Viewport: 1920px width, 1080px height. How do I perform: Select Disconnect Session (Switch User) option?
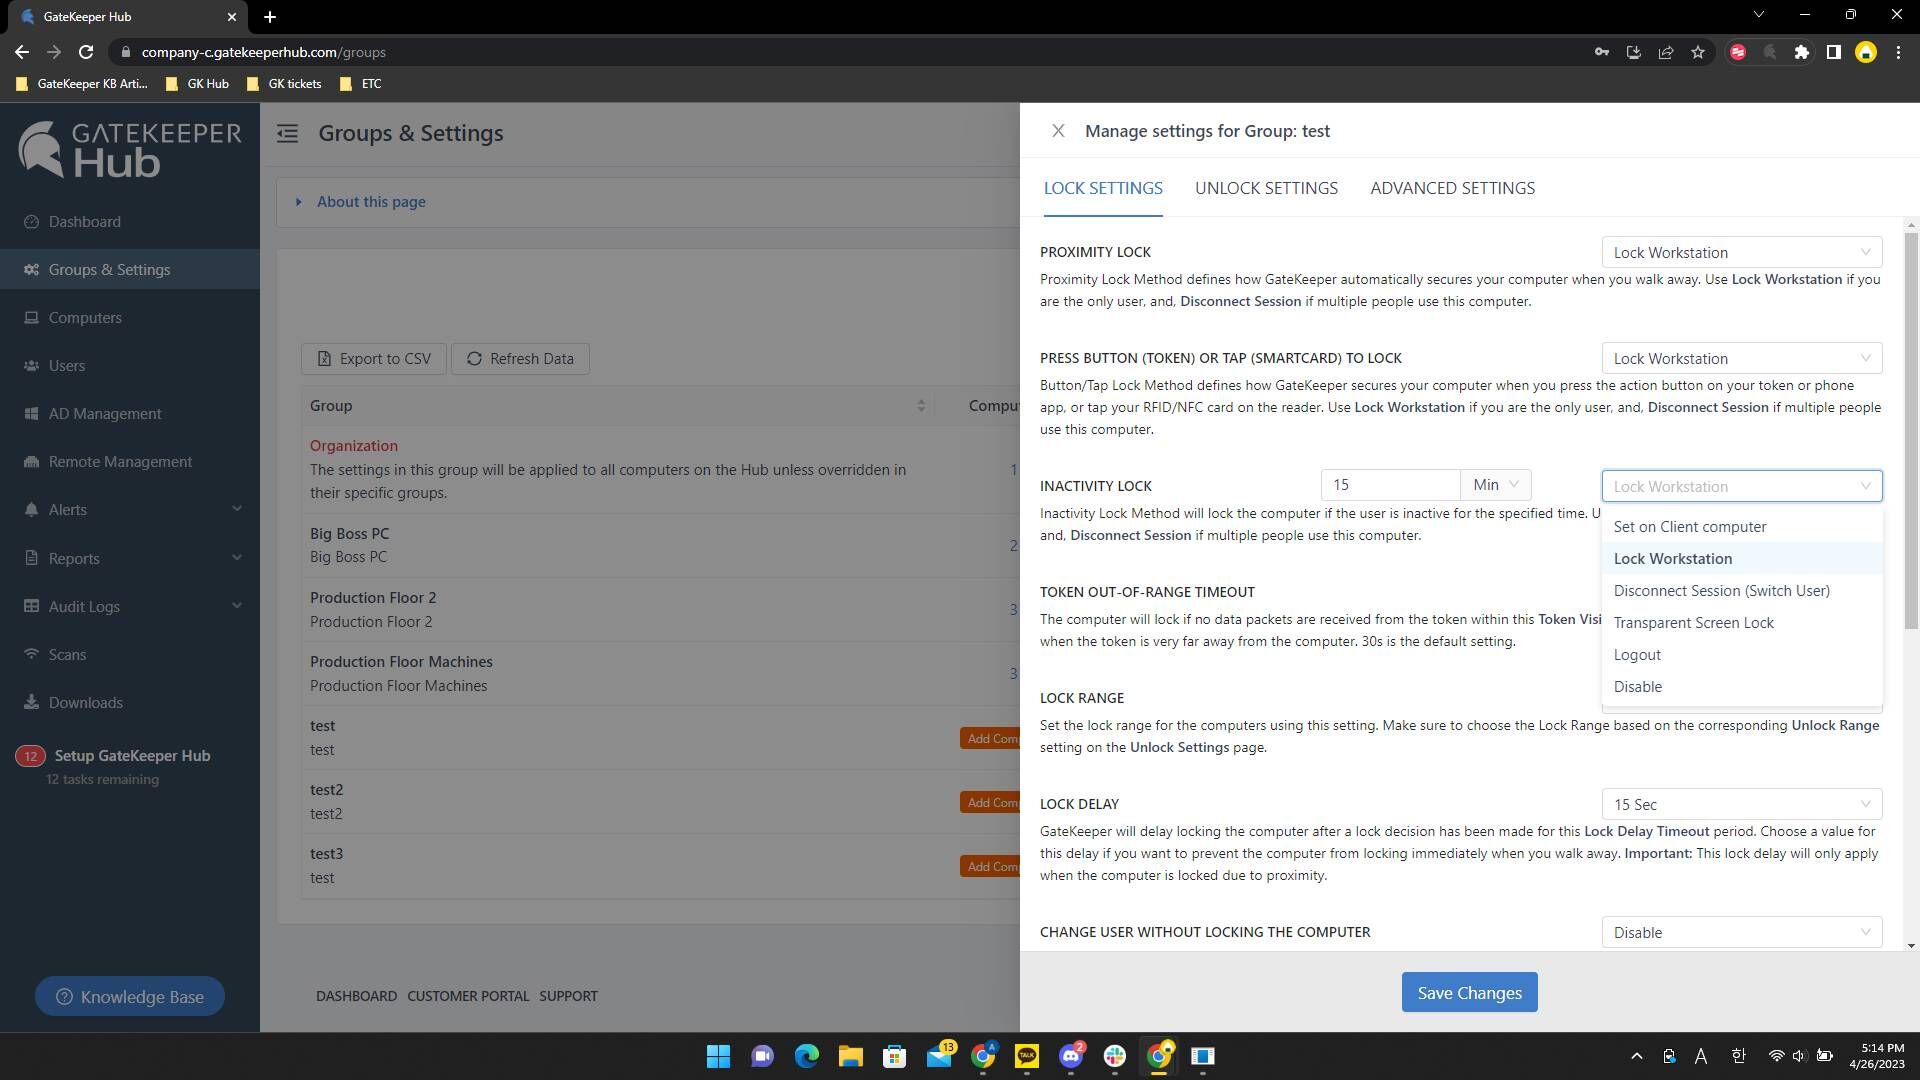[1741, 591]
